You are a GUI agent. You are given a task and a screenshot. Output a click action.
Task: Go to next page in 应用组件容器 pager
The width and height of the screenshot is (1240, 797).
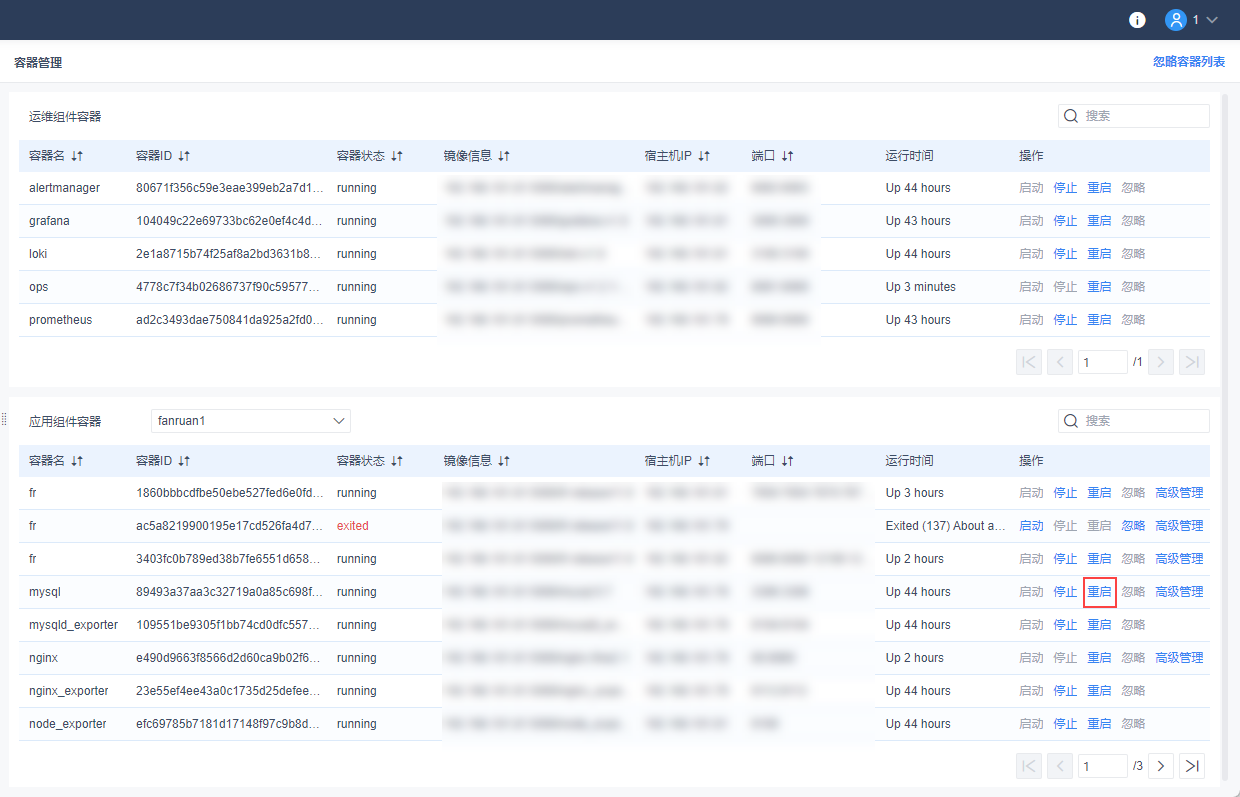point(1160,766)
